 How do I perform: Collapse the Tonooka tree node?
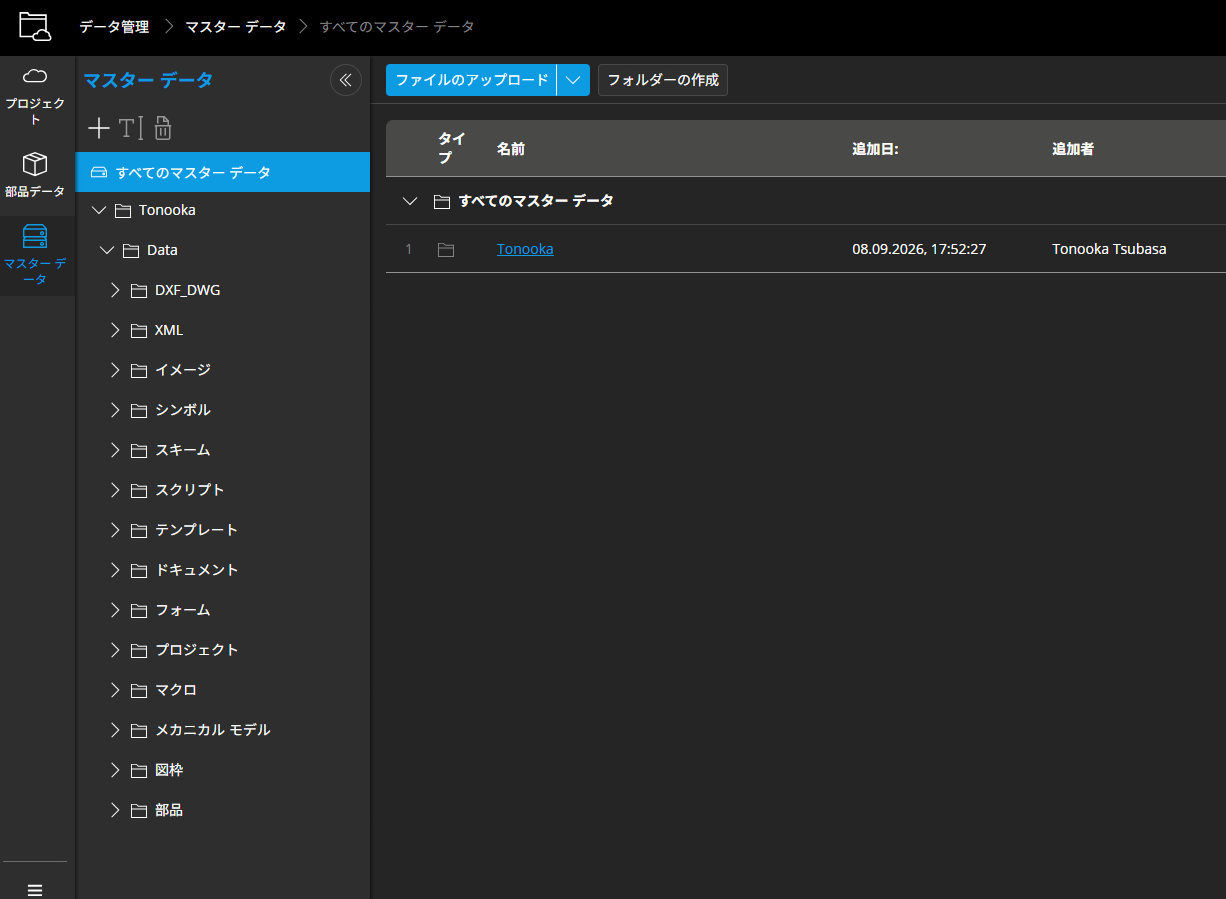pos(98,210)
